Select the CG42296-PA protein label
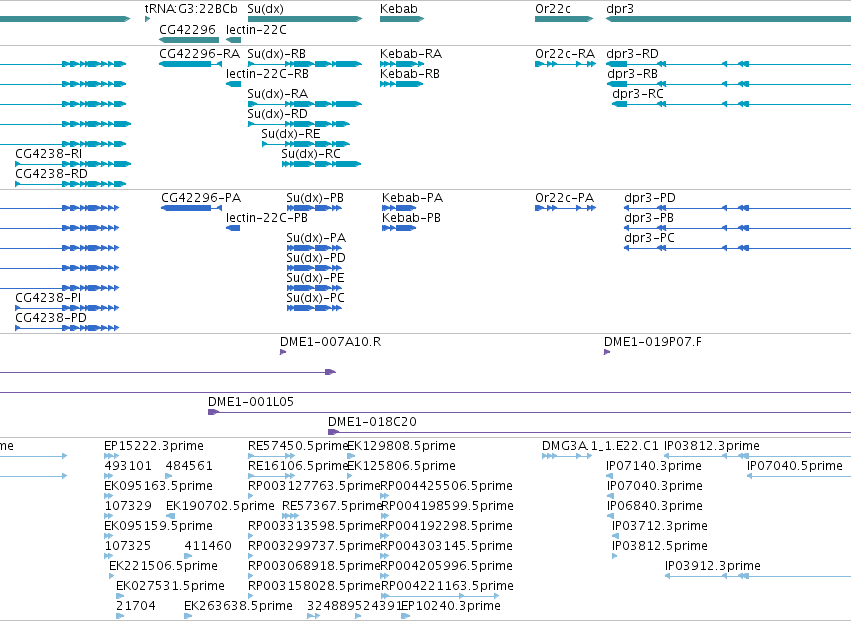851x621 pixels. click(x=201, y=198)
